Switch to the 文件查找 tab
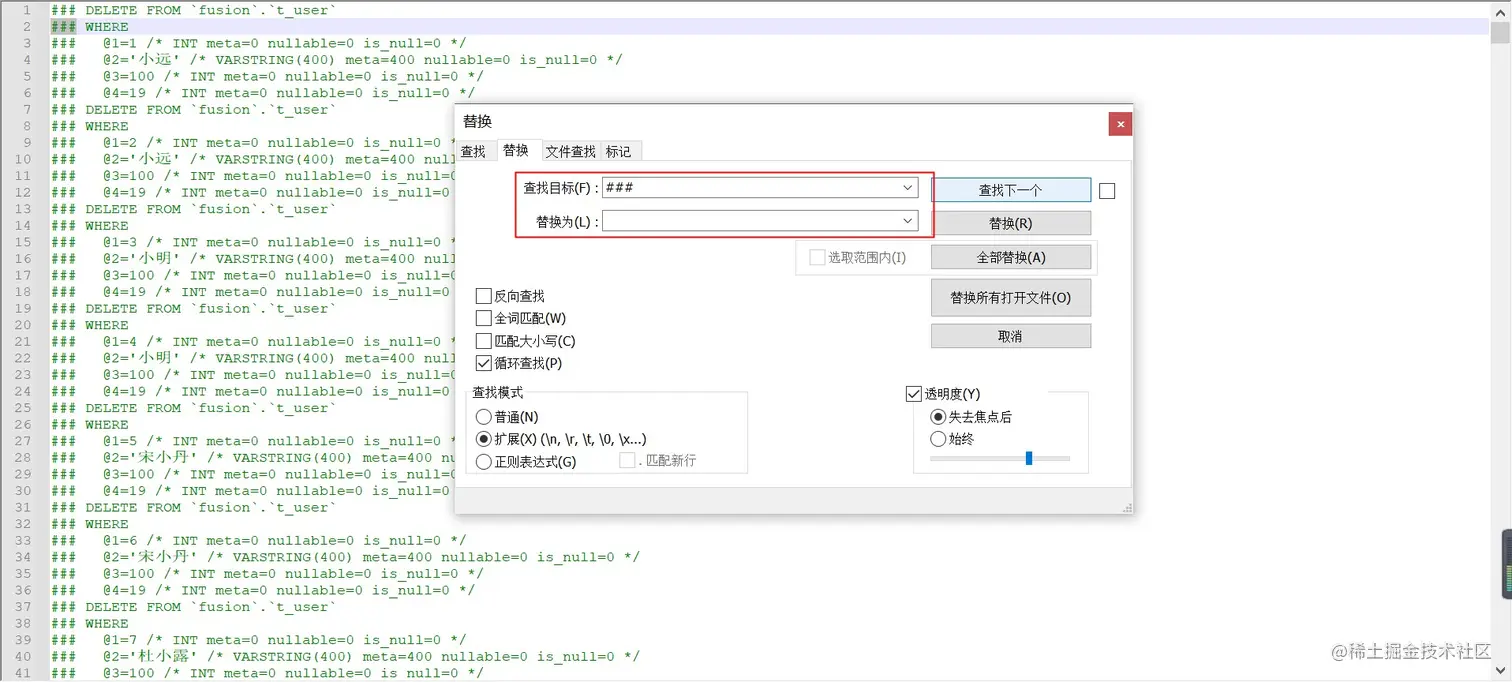 click(570, 151)
